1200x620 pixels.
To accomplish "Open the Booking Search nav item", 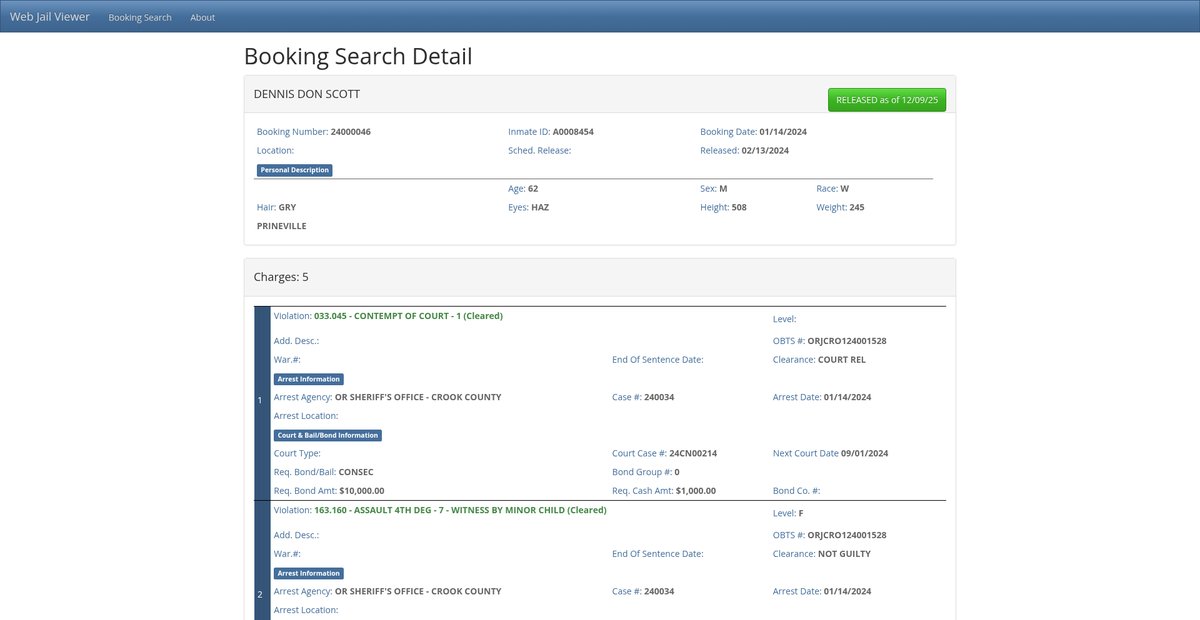I will (140, 17).
